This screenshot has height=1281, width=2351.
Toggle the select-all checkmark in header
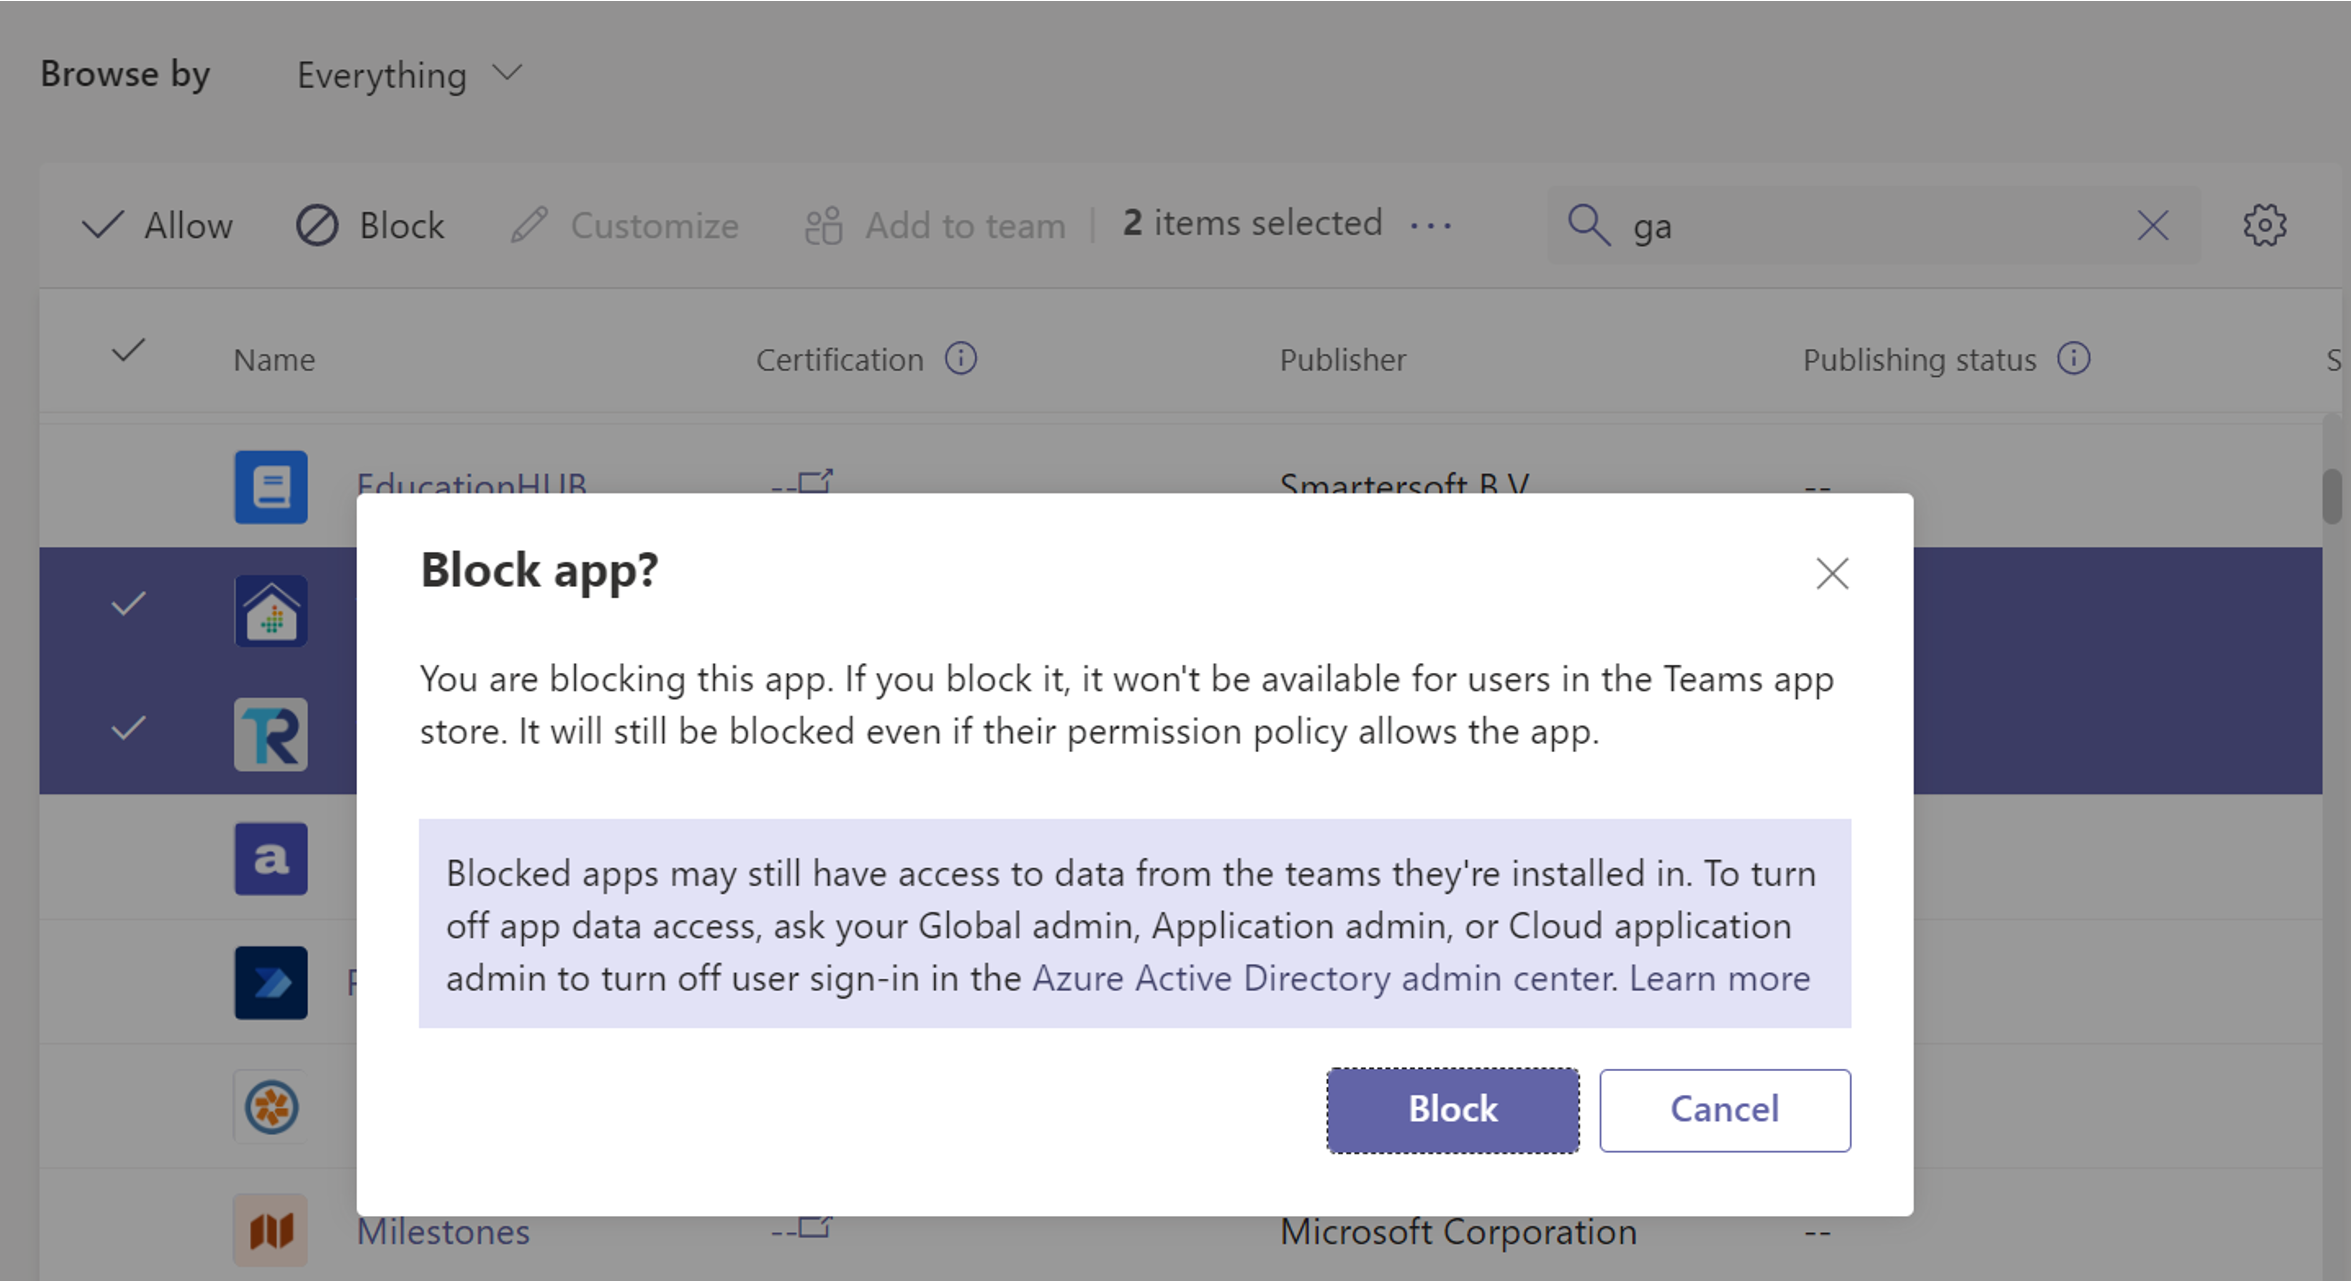128,351
